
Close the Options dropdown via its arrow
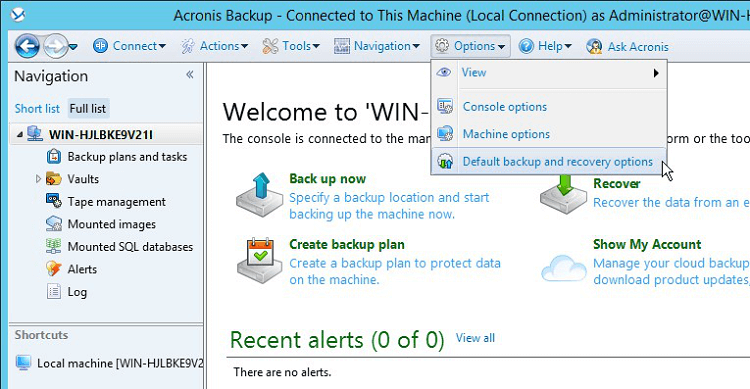point(501,47)
